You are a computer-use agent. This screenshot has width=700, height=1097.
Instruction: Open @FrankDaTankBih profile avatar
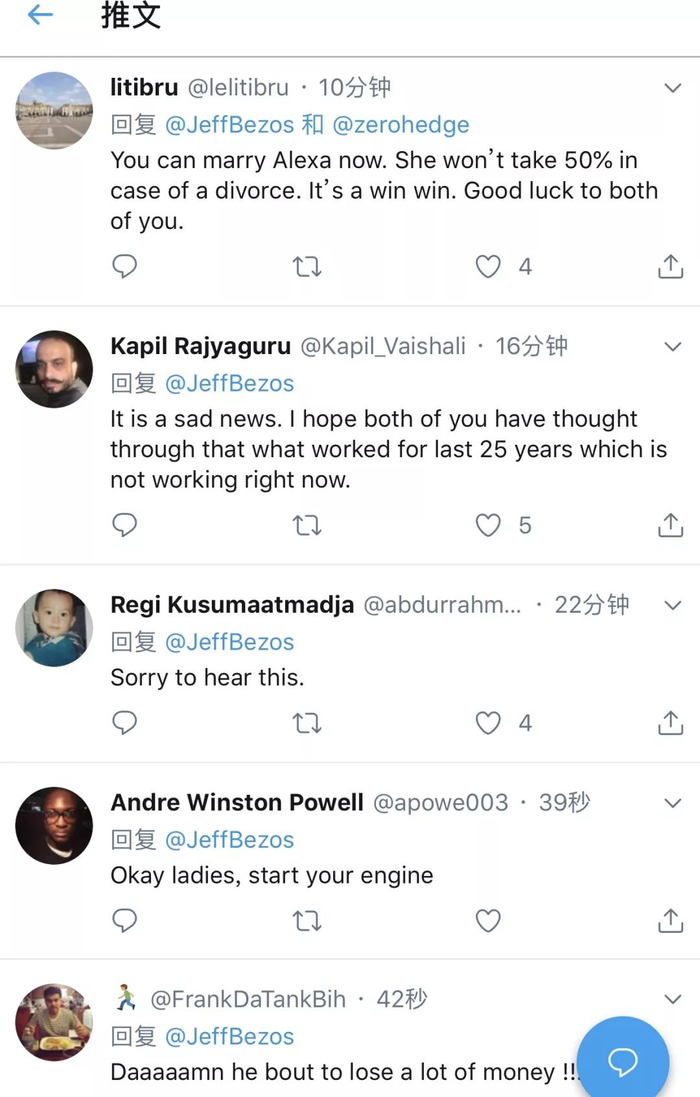[54, 1021]
